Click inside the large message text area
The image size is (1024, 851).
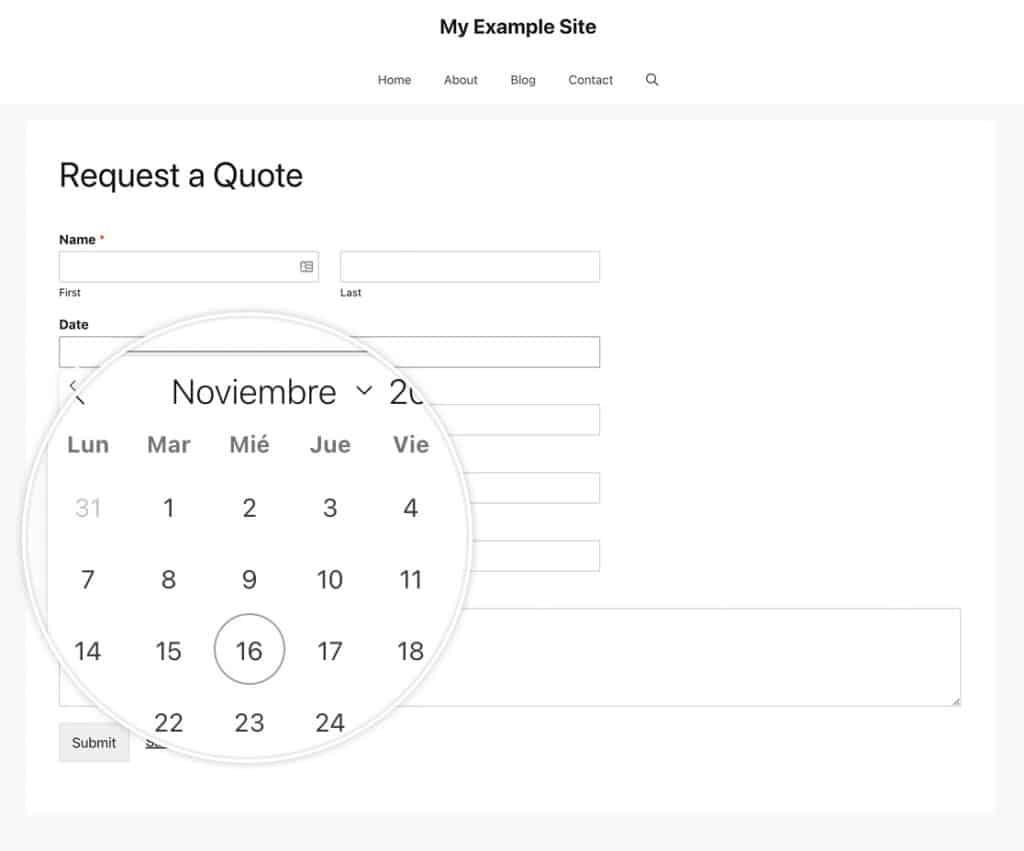(700, 656)
